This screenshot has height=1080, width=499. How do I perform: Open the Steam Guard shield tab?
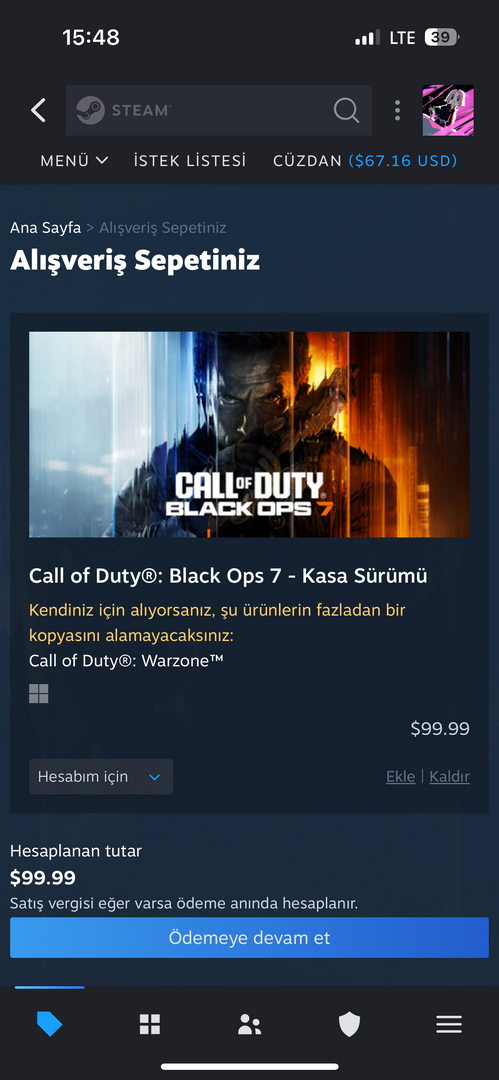point(349,1025)
